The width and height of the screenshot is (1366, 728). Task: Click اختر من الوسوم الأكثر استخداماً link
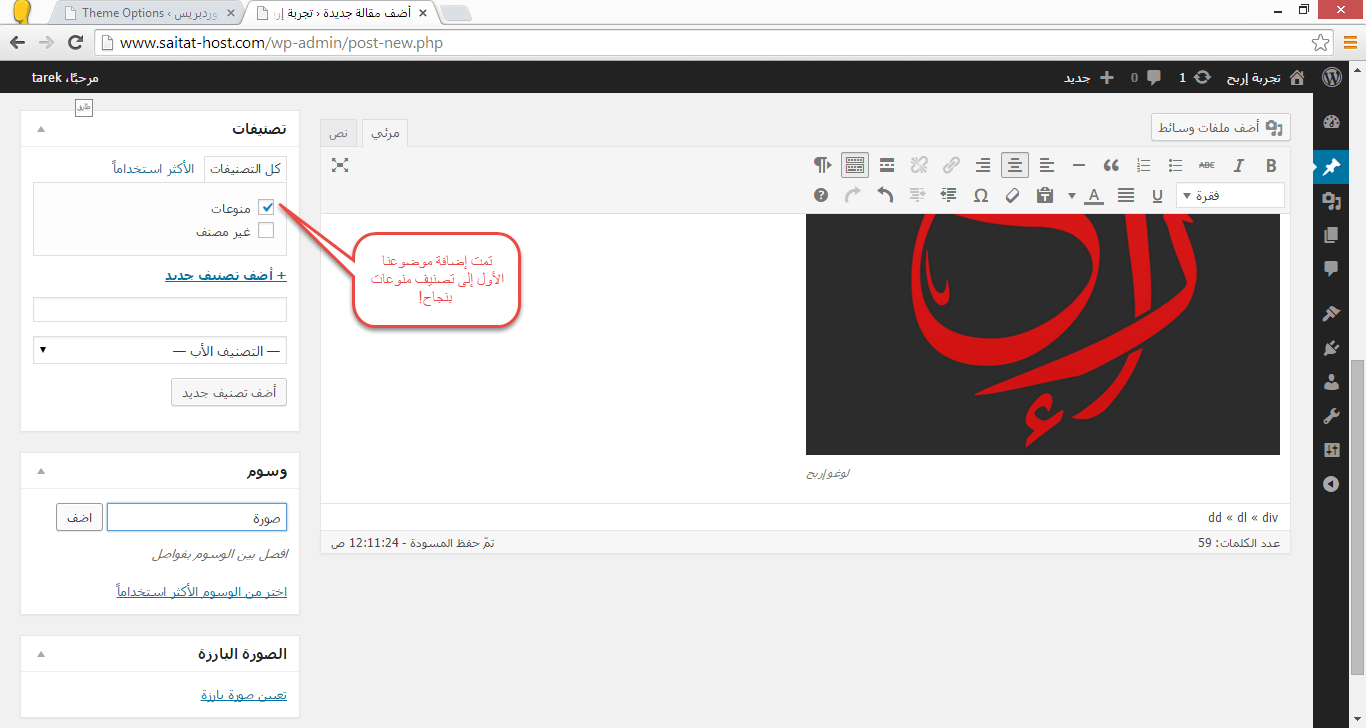click(x=202, y=592)
